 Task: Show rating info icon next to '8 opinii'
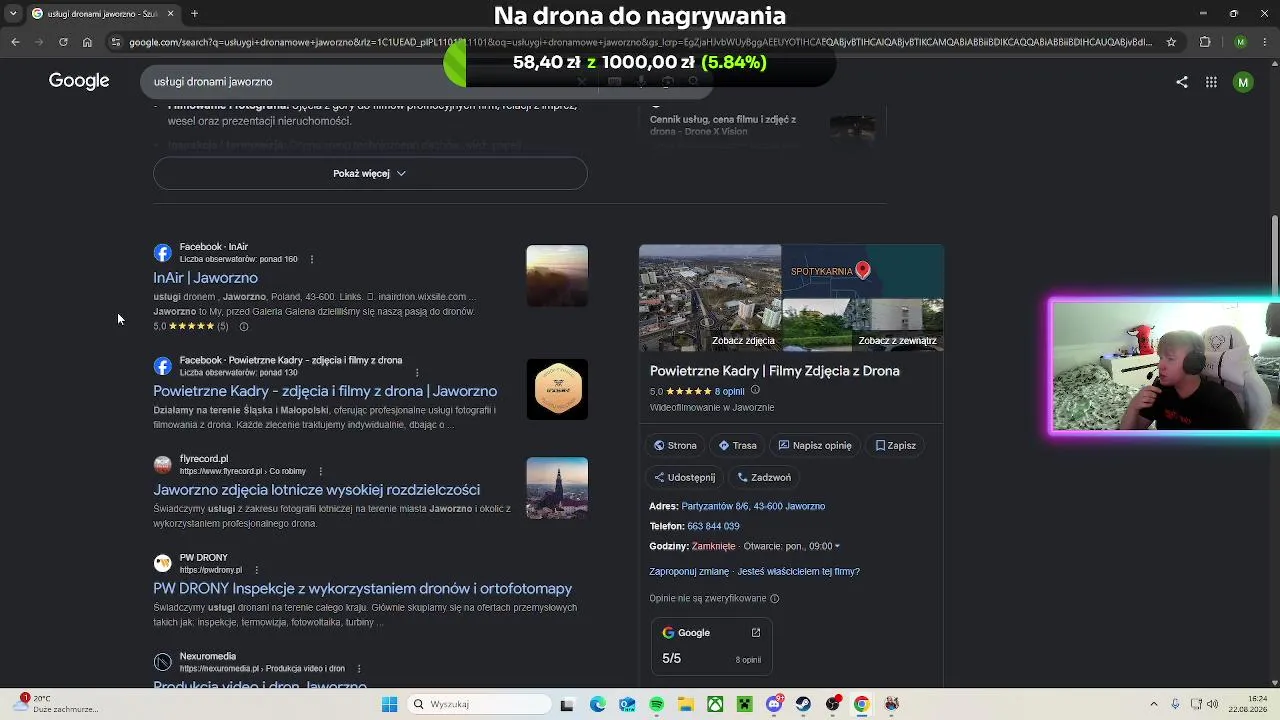click(x=755, y=390)
